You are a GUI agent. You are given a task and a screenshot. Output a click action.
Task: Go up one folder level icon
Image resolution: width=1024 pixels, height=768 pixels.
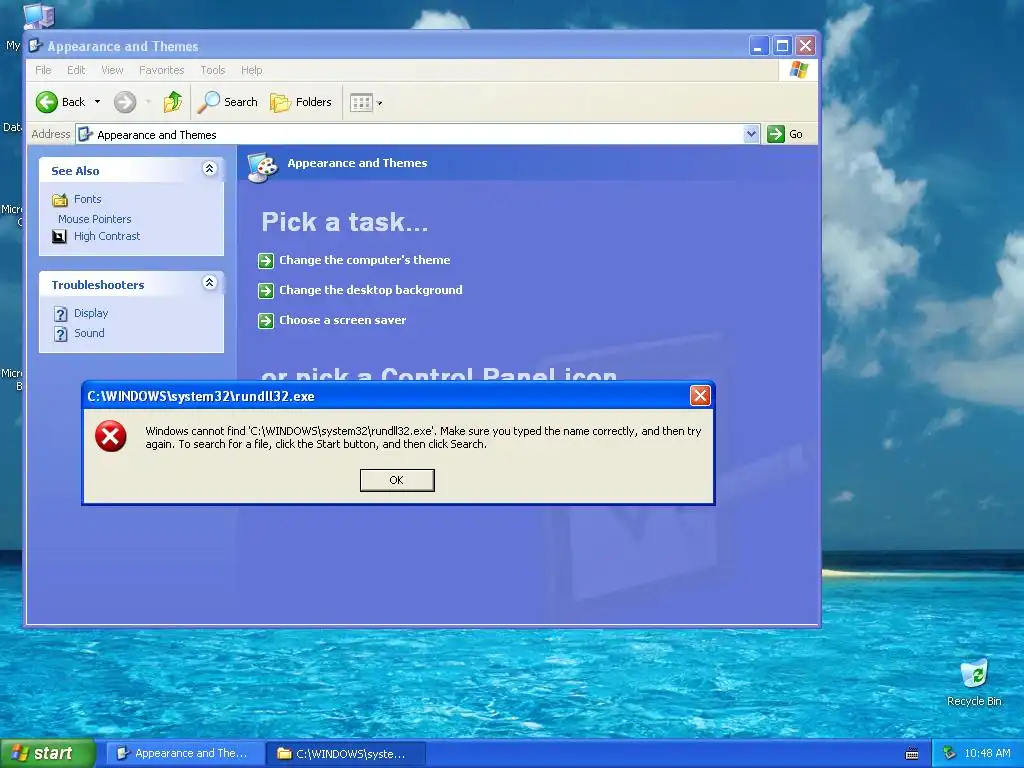coord(173,102)
